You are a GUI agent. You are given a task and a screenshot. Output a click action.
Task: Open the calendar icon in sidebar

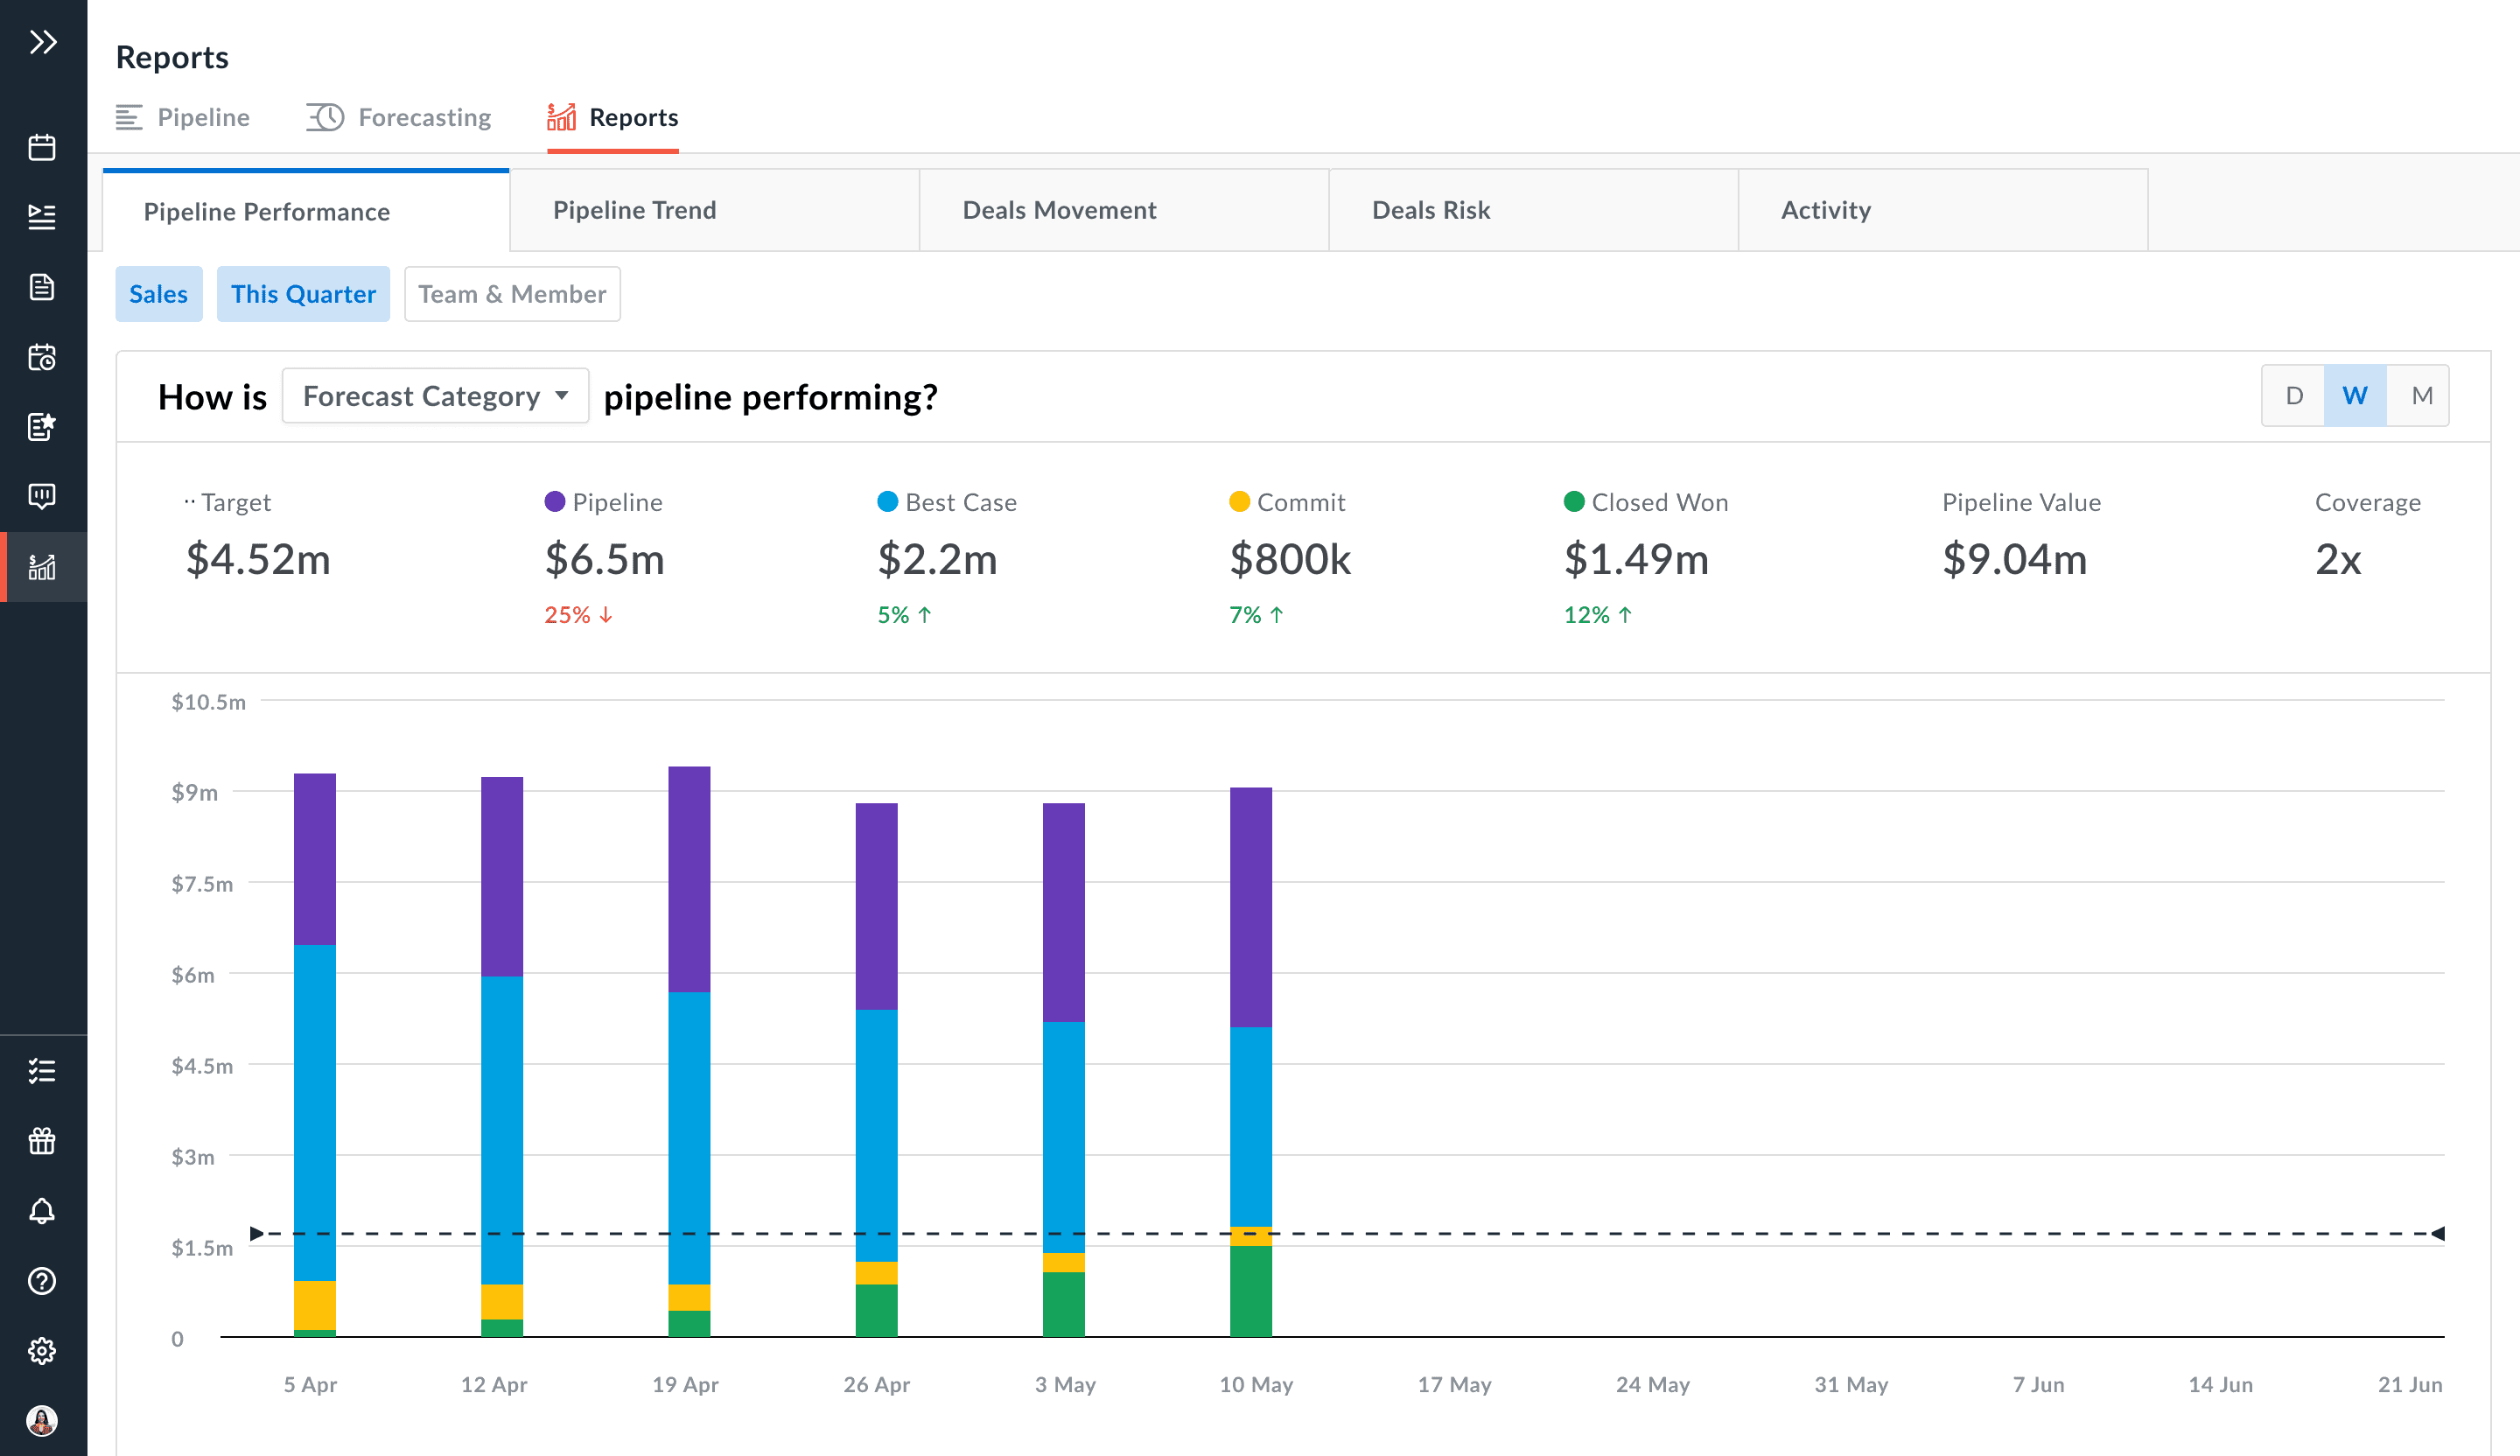click(x=42, y=148)
